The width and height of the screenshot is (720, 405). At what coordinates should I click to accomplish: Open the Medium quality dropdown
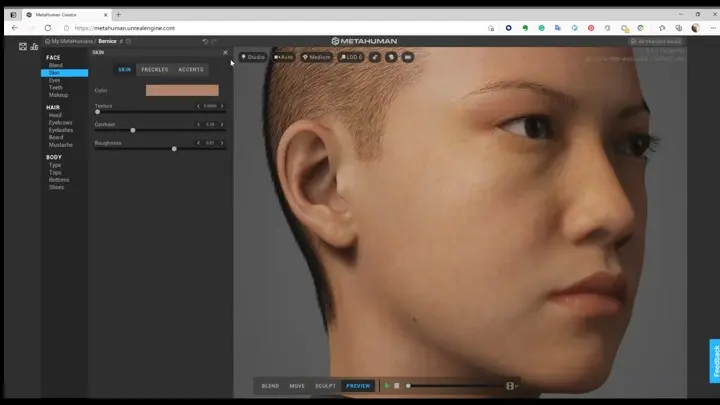(317, 57)
